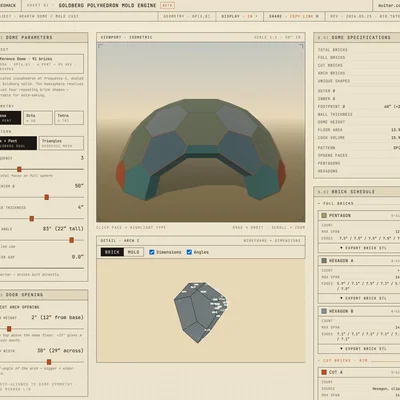Click the BETA badge in the header
Viewport: 400px width, 400px height.
[167, 6]
